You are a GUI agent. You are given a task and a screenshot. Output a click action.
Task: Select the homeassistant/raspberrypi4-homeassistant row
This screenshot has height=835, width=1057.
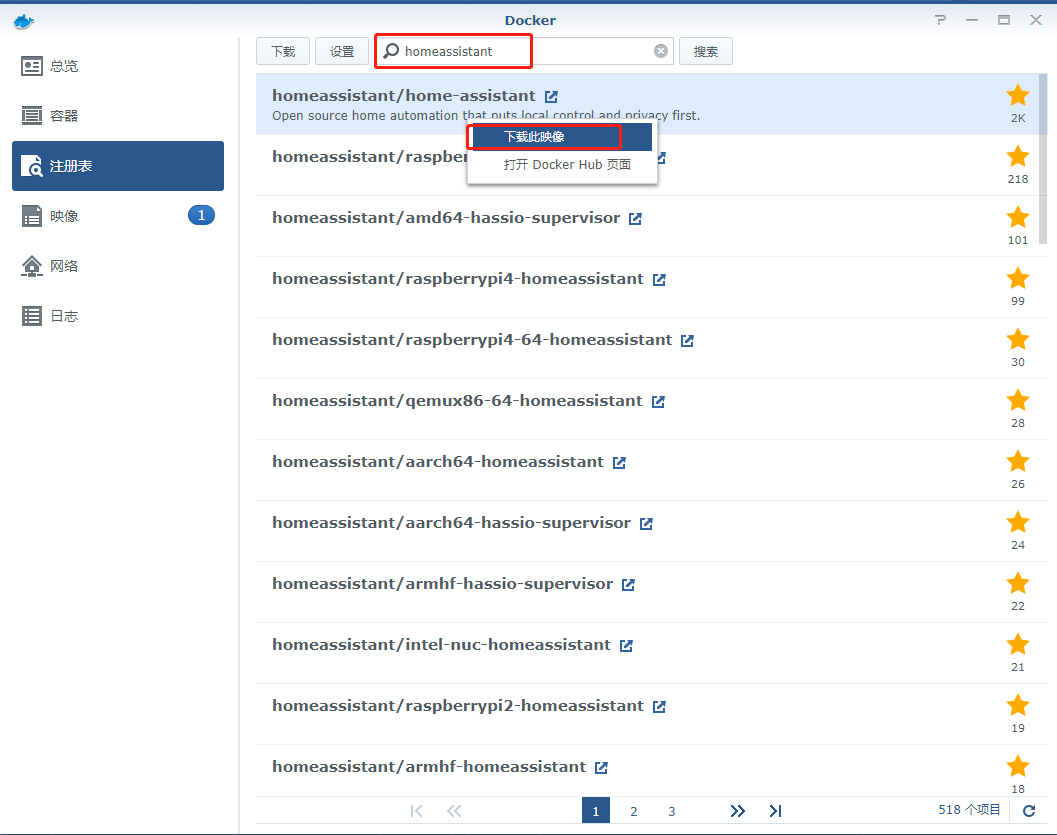pos(648,287)
